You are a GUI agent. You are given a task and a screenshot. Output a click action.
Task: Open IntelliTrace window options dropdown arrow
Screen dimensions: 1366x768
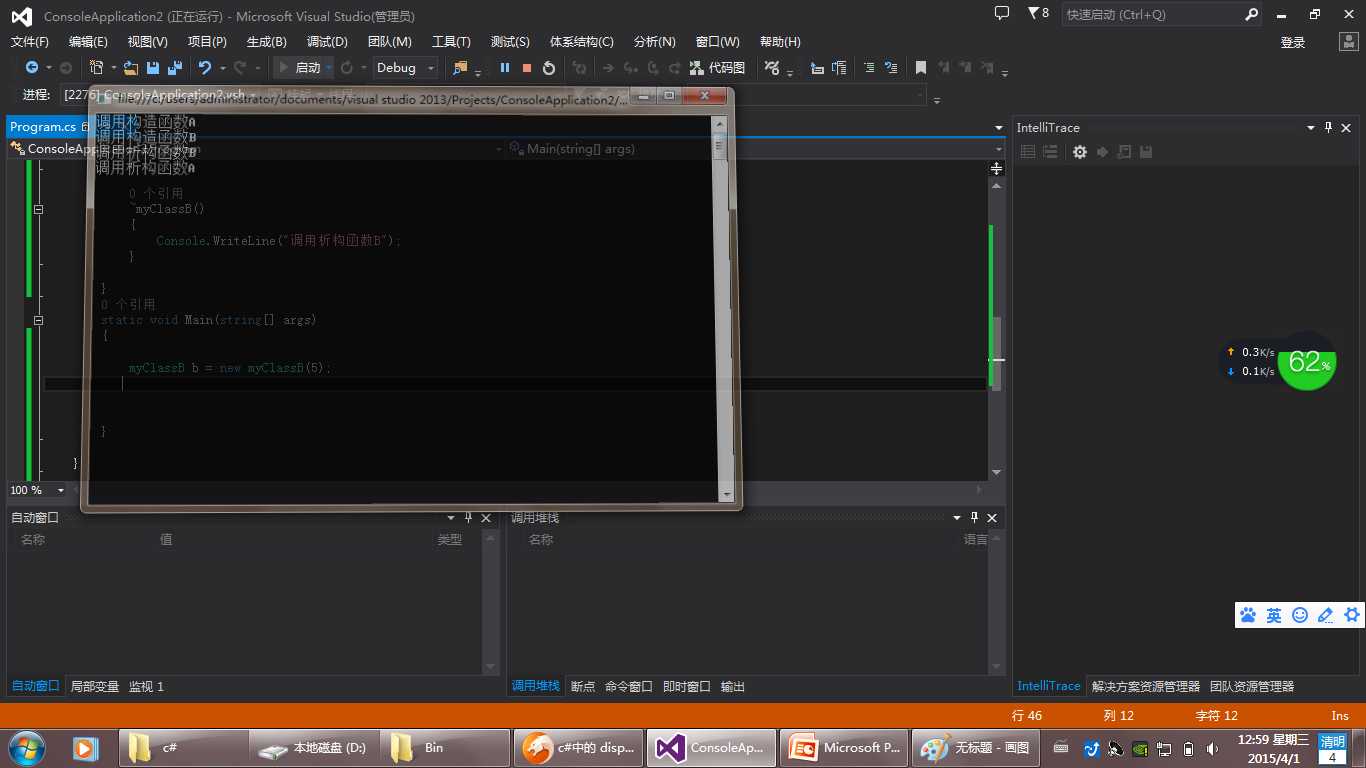[x=1311, y=127]
